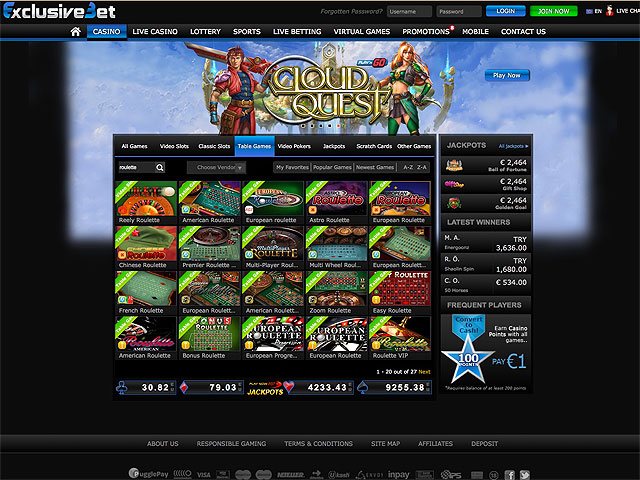Image resolution: width=640 pixels, height=480 pixels.
Task: Open the Facebook icon in footer
Action: (x=509, y=475)
